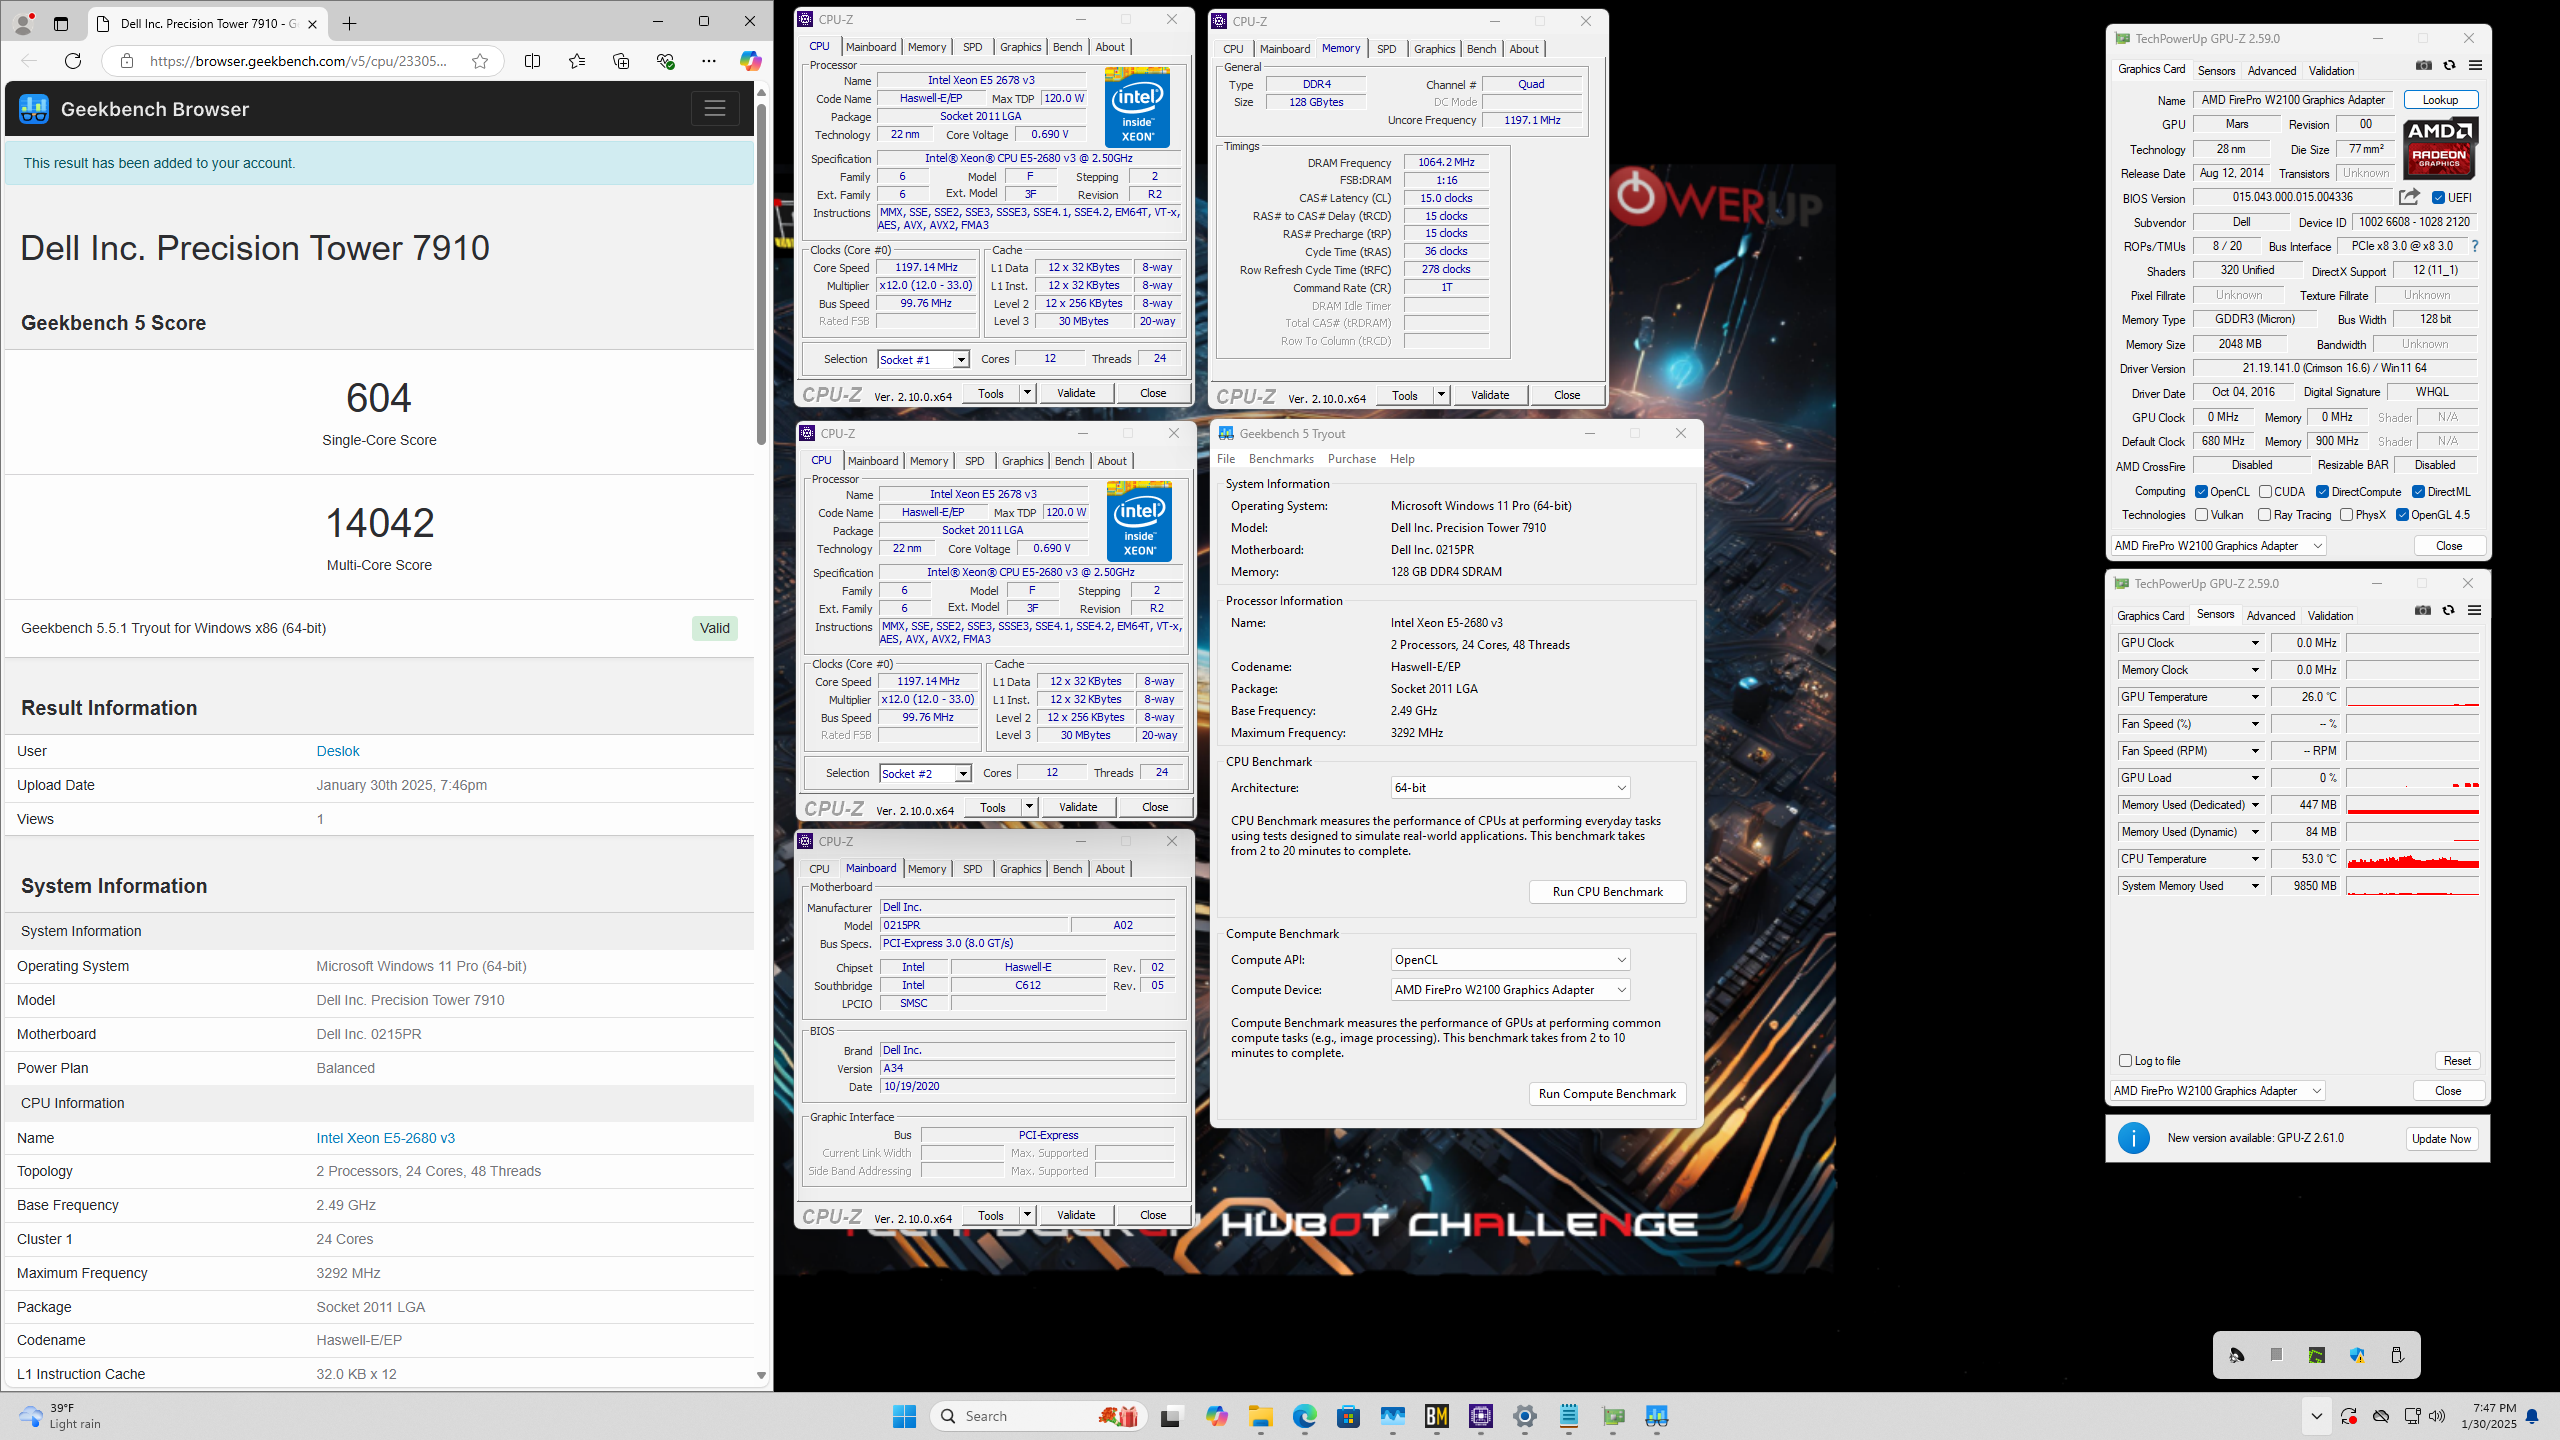
Task: Click the AMD Radeon Graphics logo in GPU-Z
Action: [2440, 149]
